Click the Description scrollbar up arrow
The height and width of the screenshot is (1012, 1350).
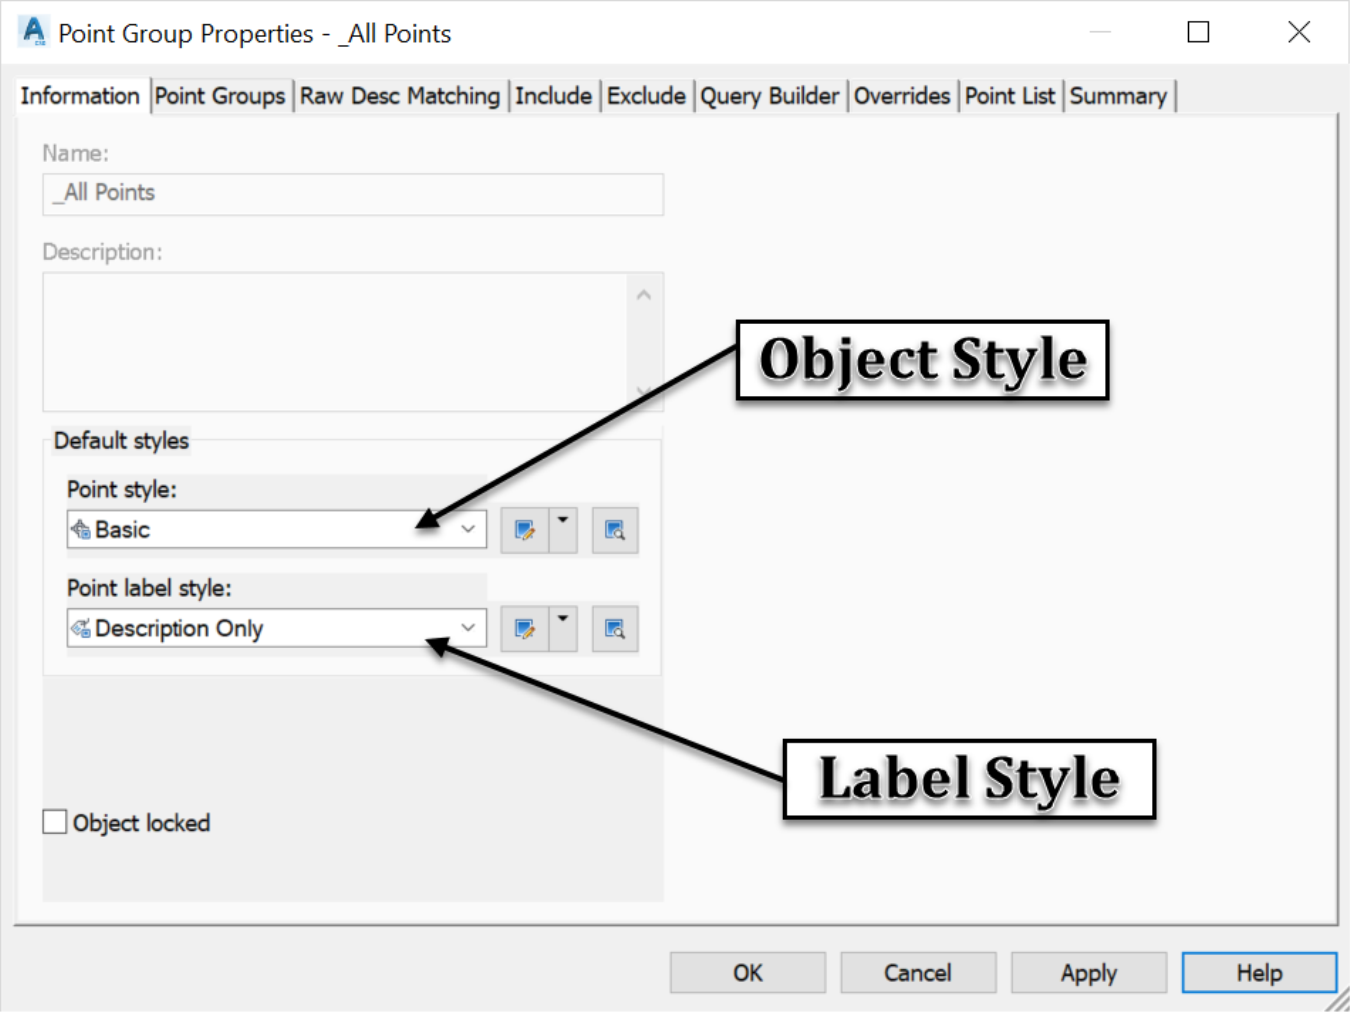644,295
